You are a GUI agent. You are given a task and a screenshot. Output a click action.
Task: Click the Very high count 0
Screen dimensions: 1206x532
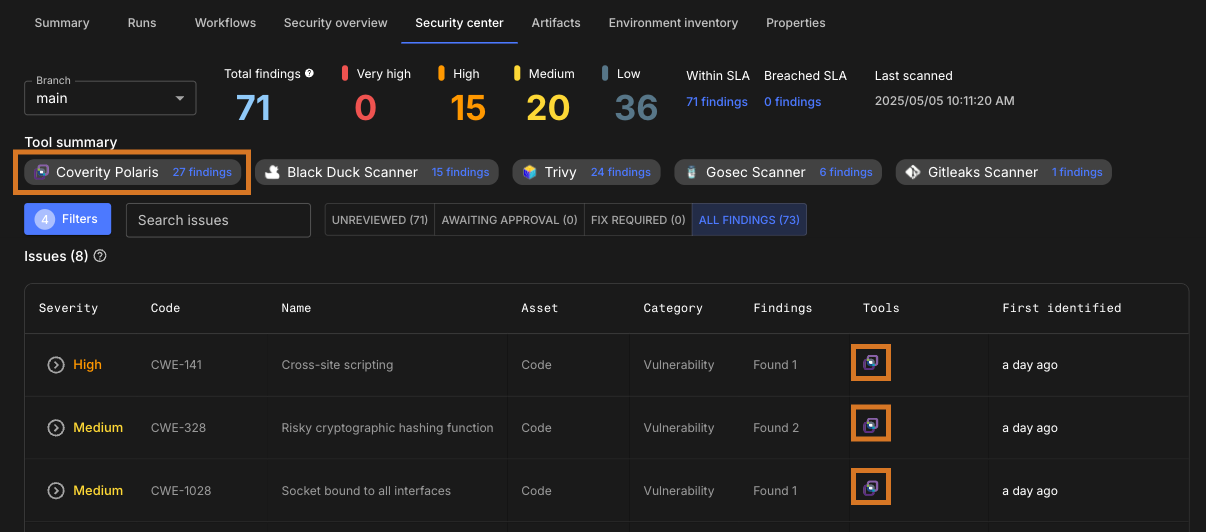pyautogui.click(x=365, y=107)
